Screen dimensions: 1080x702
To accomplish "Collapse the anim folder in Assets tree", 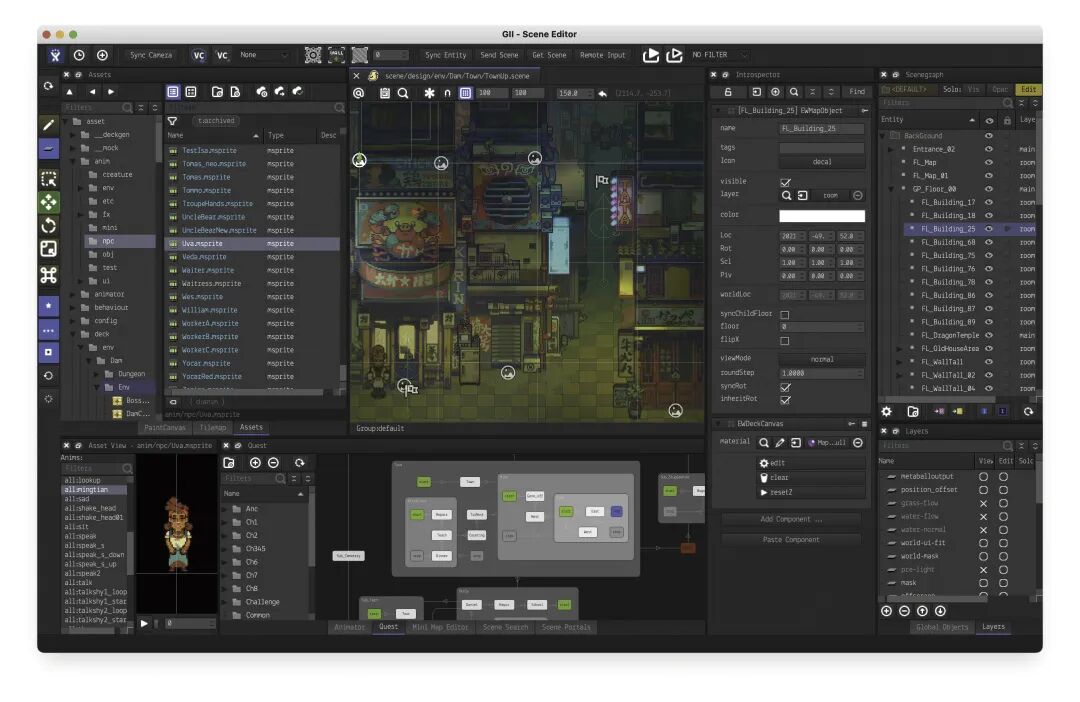I will pos(74,161).
